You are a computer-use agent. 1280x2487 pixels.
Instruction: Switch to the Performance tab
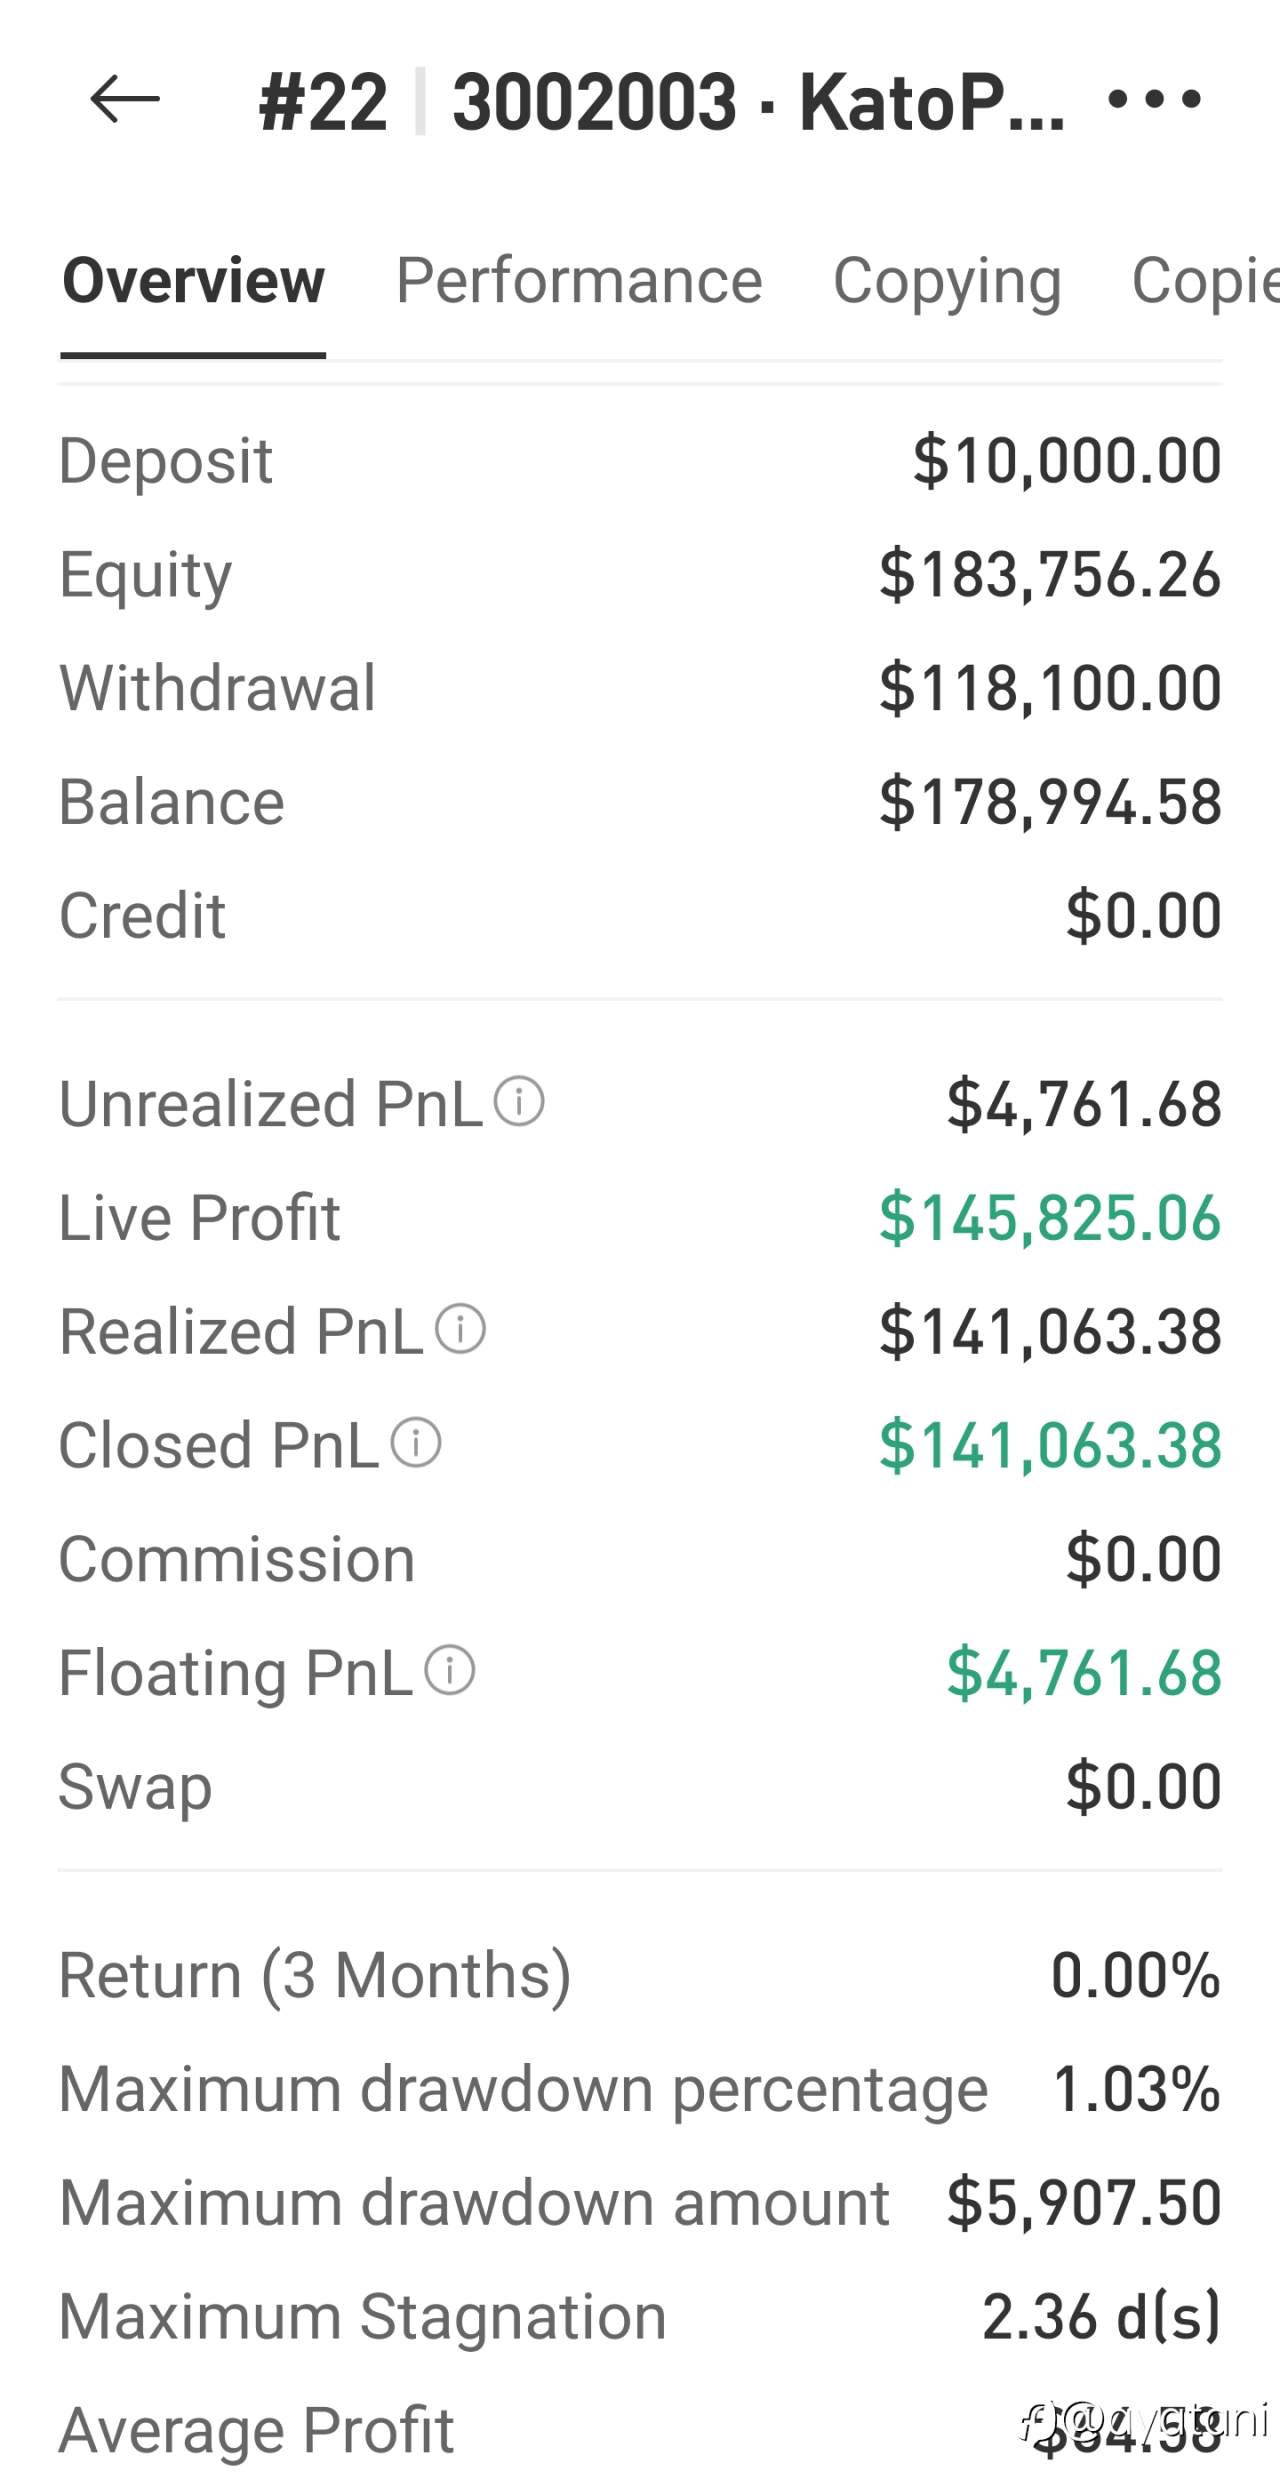[x=579, y=281]
